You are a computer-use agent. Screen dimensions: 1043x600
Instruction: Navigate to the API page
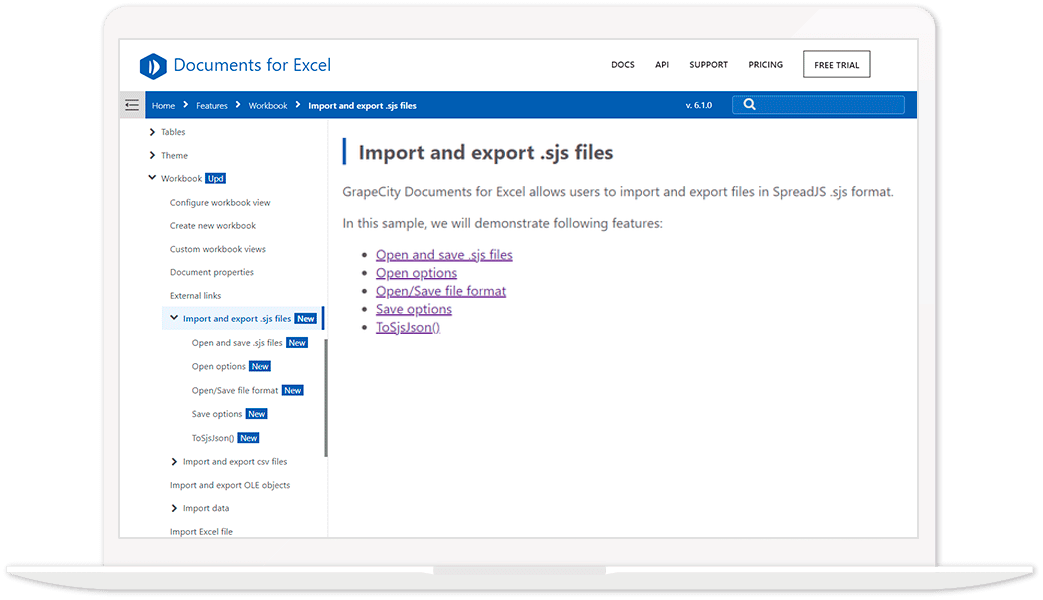(661, 64)
